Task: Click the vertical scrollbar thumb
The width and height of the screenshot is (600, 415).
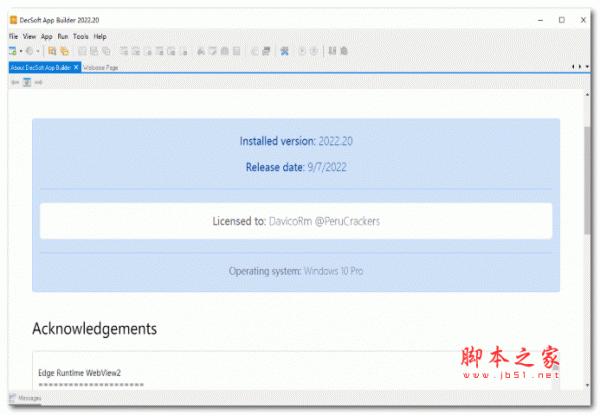Action: (x=587, y=180)
